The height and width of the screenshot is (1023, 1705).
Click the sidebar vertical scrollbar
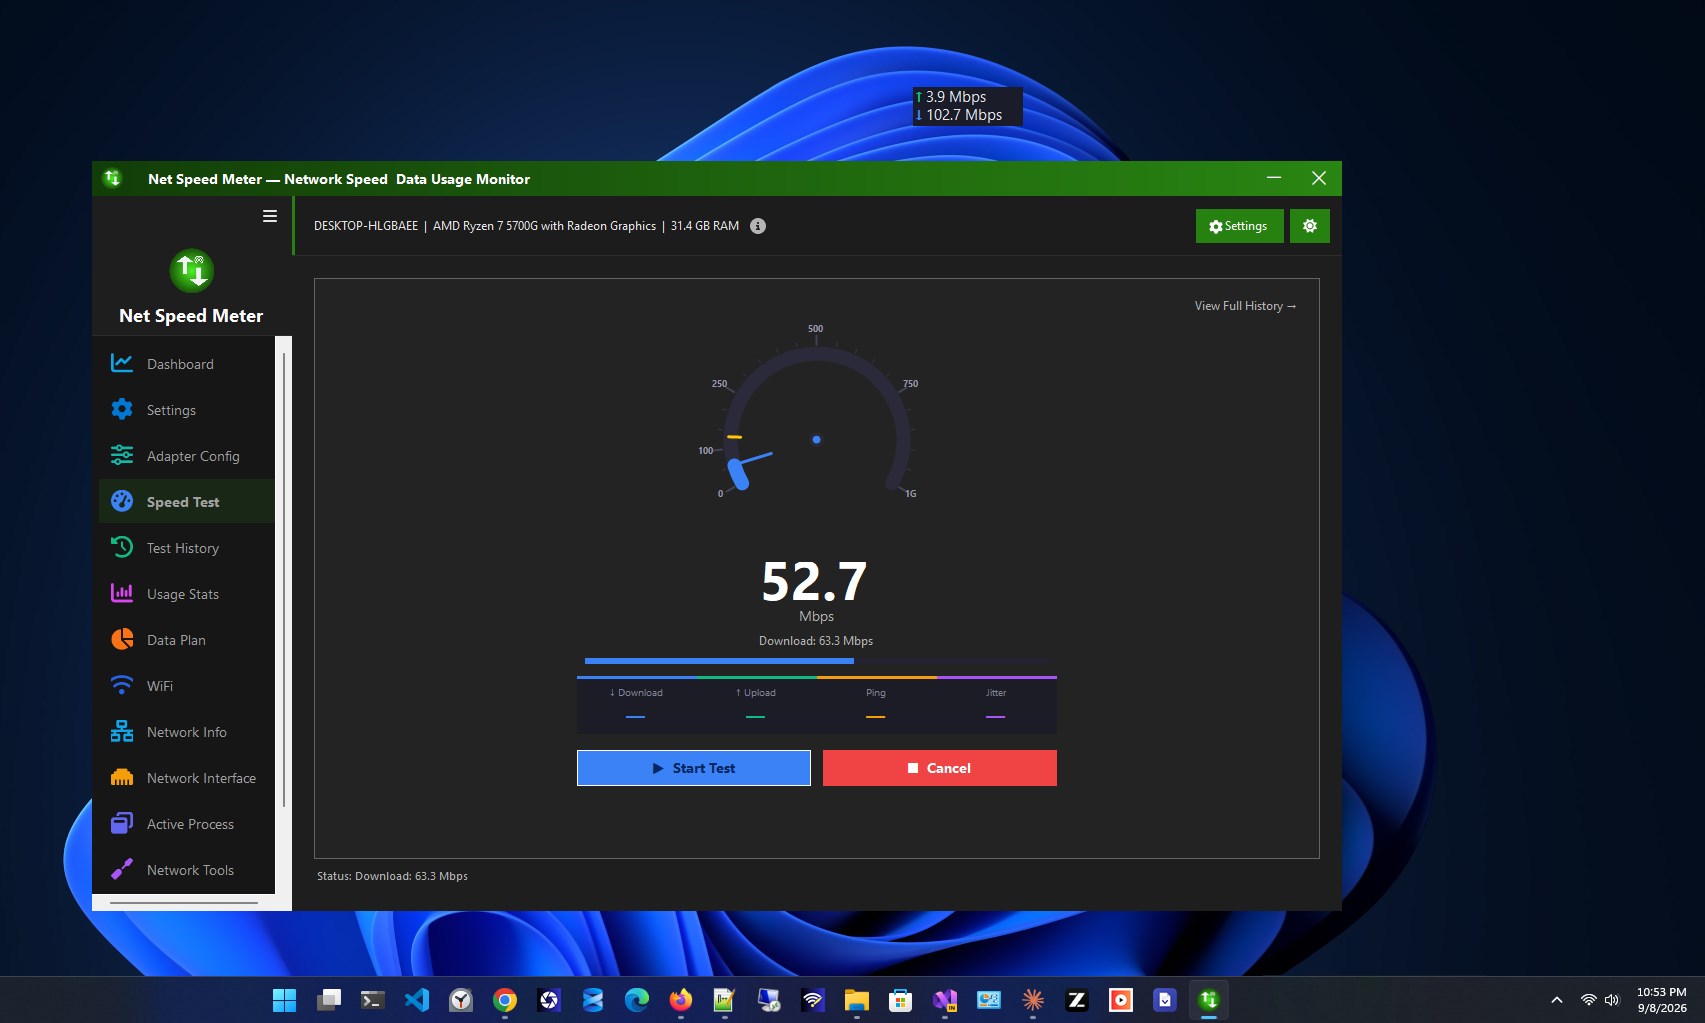tap(284, 580)
